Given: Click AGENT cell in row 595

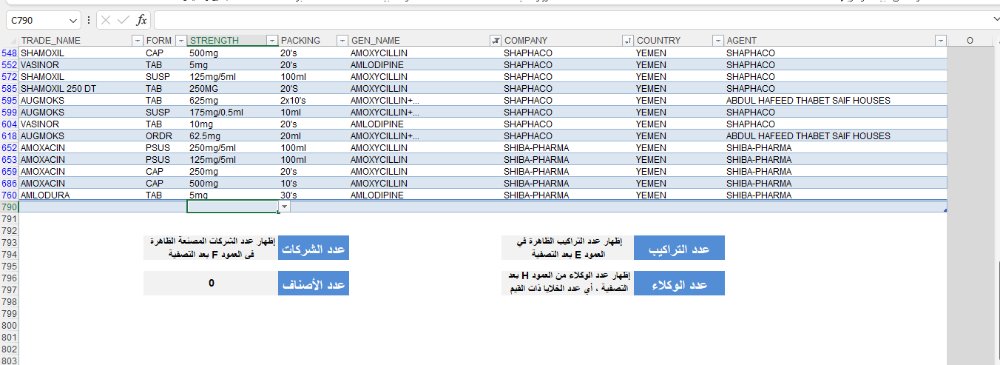Looking at the screenshot, I should tap(835, 100).
